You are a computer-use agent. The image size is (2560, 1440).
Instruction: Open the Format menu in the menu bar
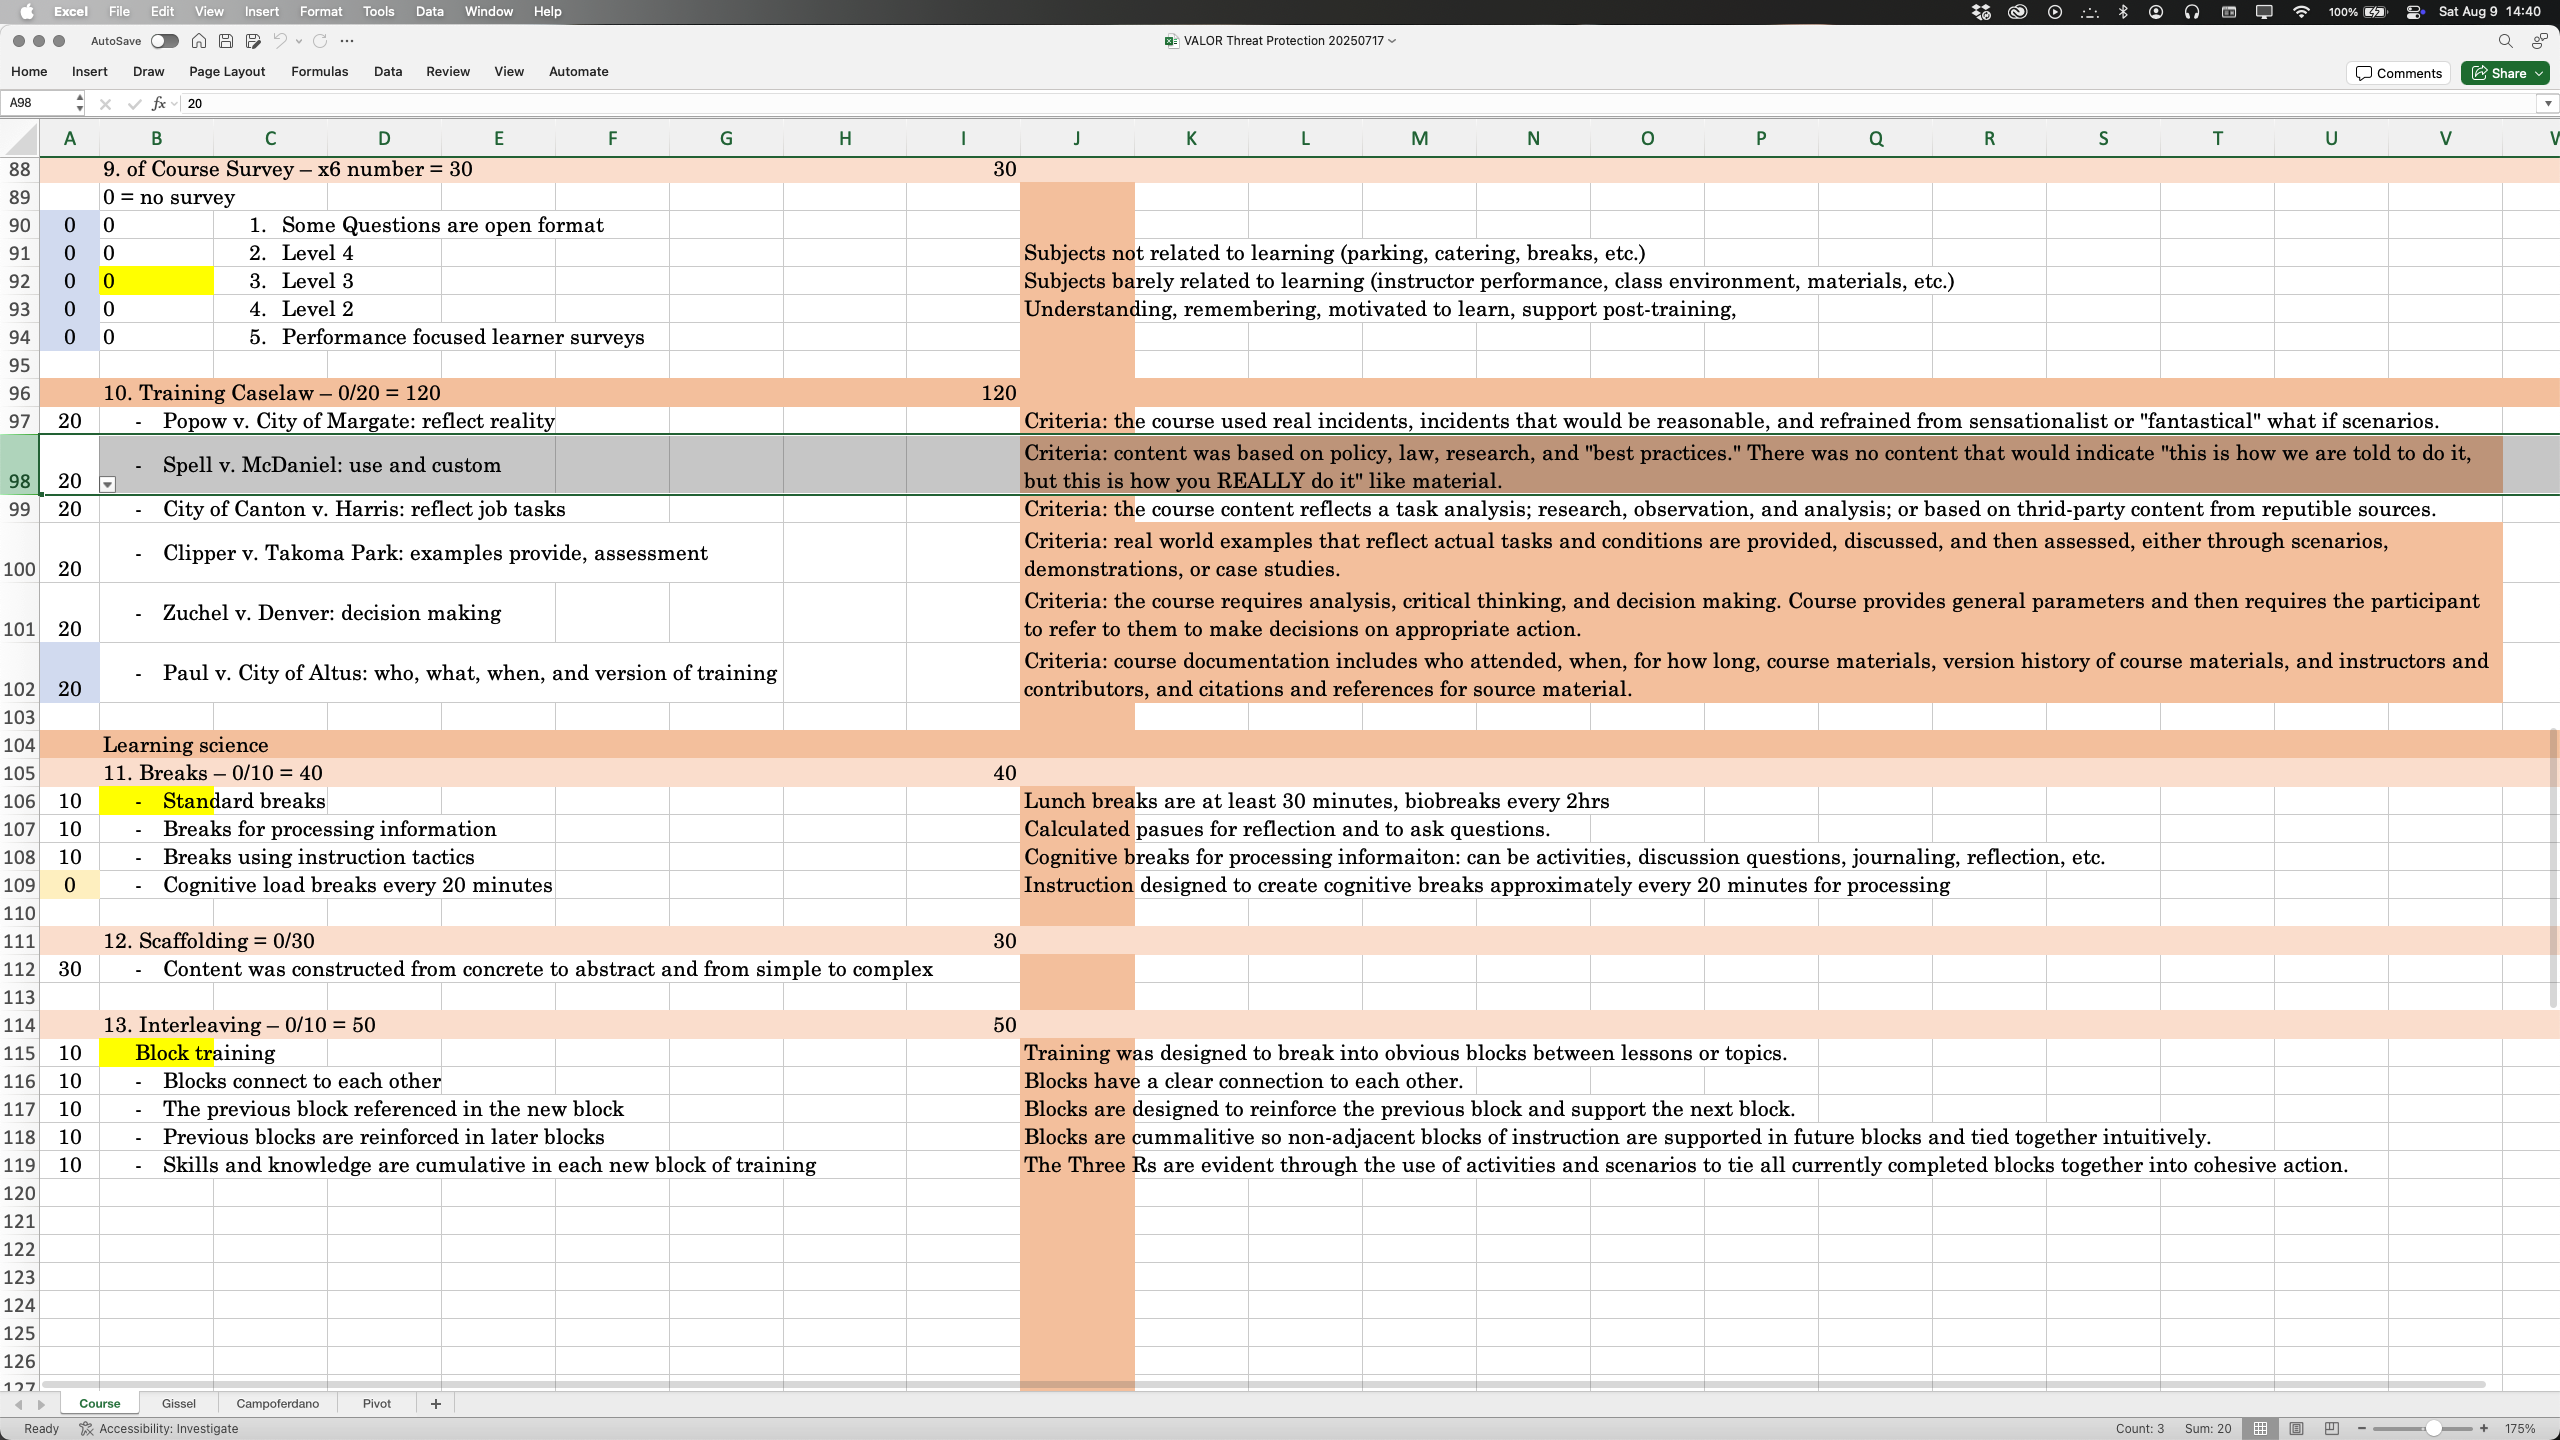[321, 12]
